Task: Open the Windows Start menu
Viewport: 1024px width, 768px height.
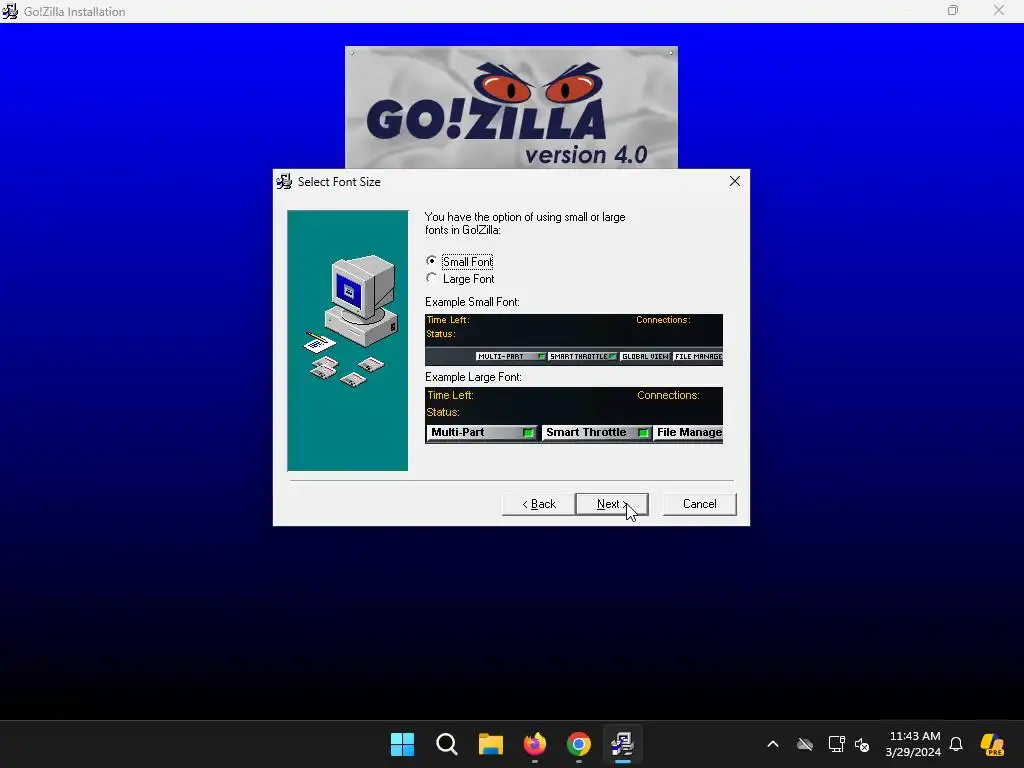Action: [x=402, y=744]
